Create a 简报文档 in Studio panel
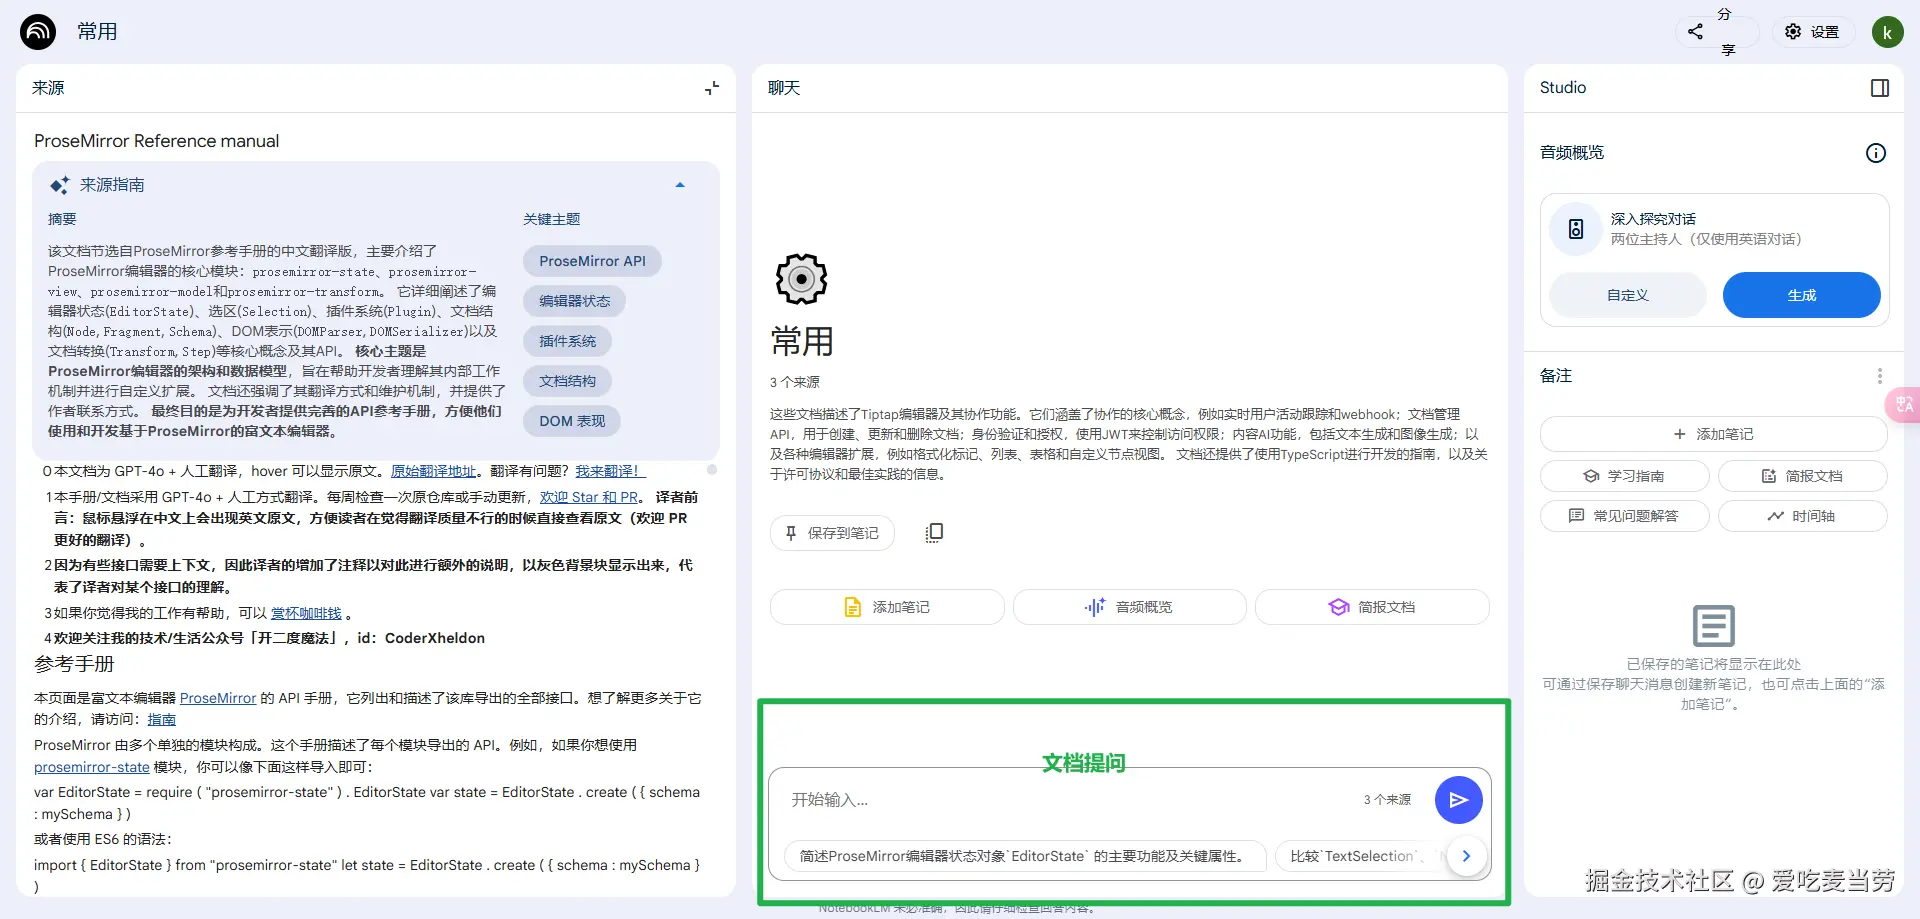 pos(1803,476)
